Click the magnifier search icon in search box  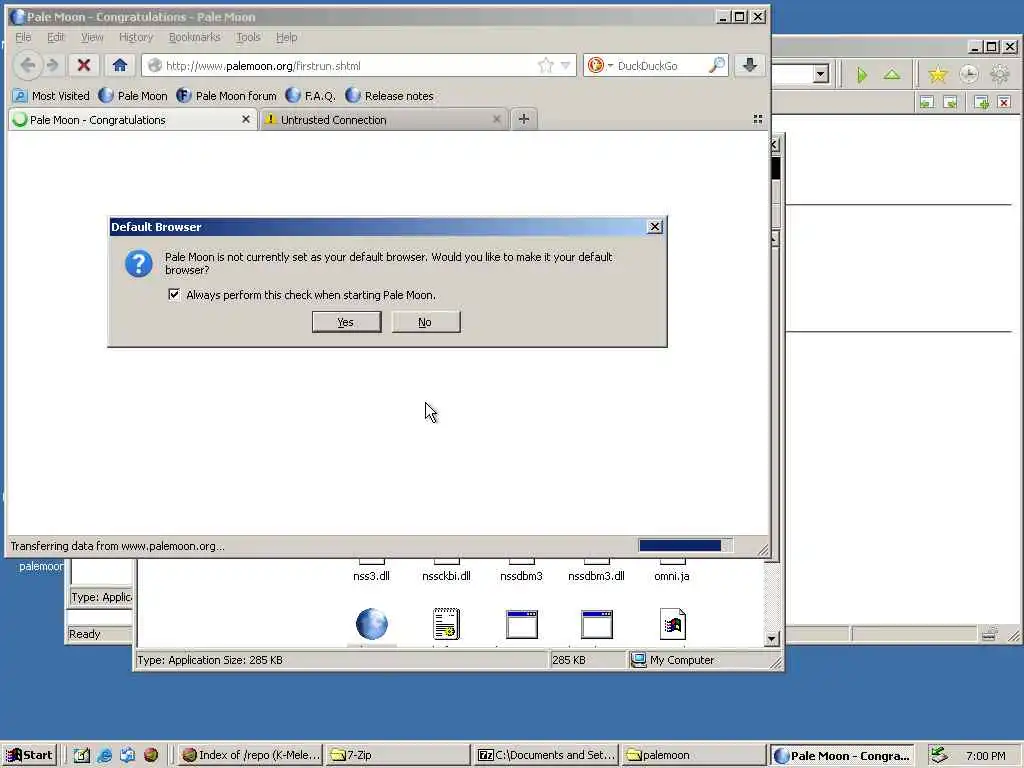tap(717, 65)
